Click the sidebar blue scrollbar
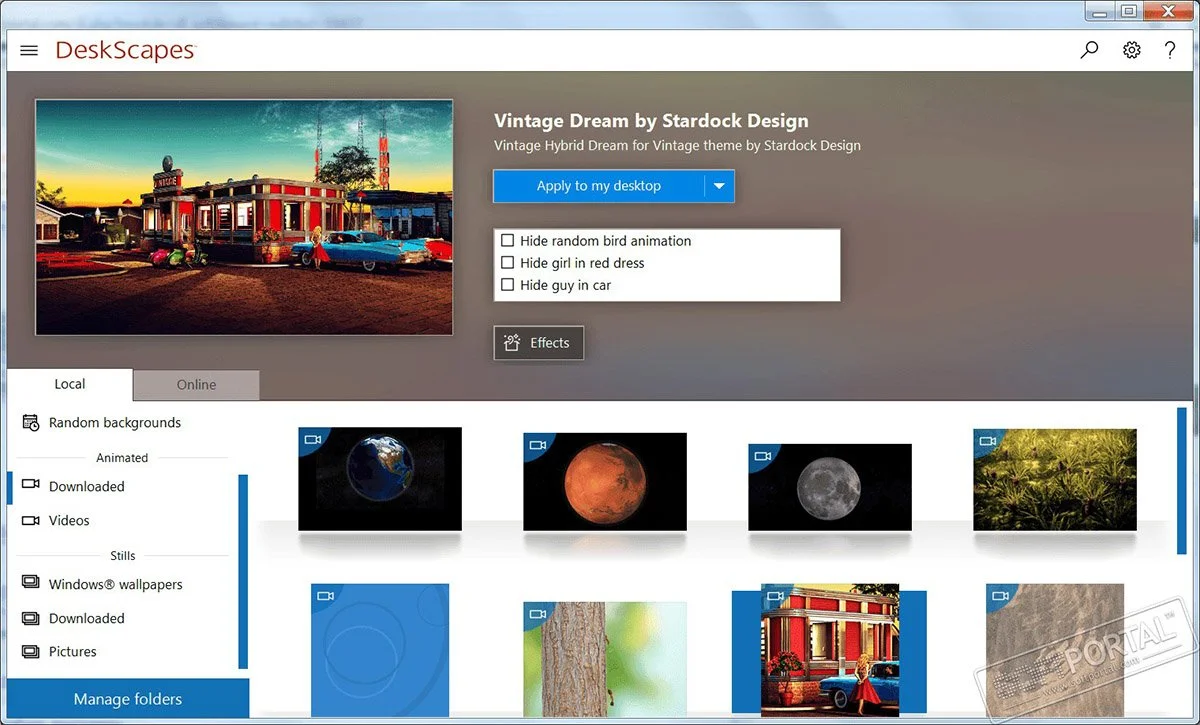Image resolution: width=1200 pixels, height=725 pixels. [x=243, y=571]
